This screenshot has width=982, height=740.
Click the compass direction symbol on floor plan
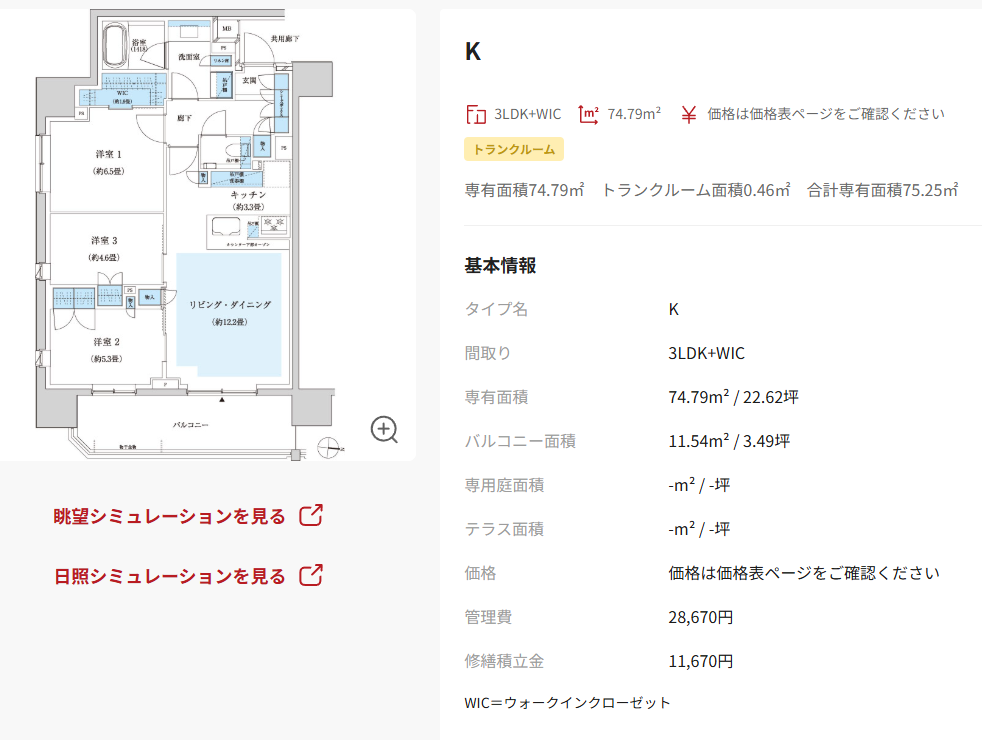[328, 447]
